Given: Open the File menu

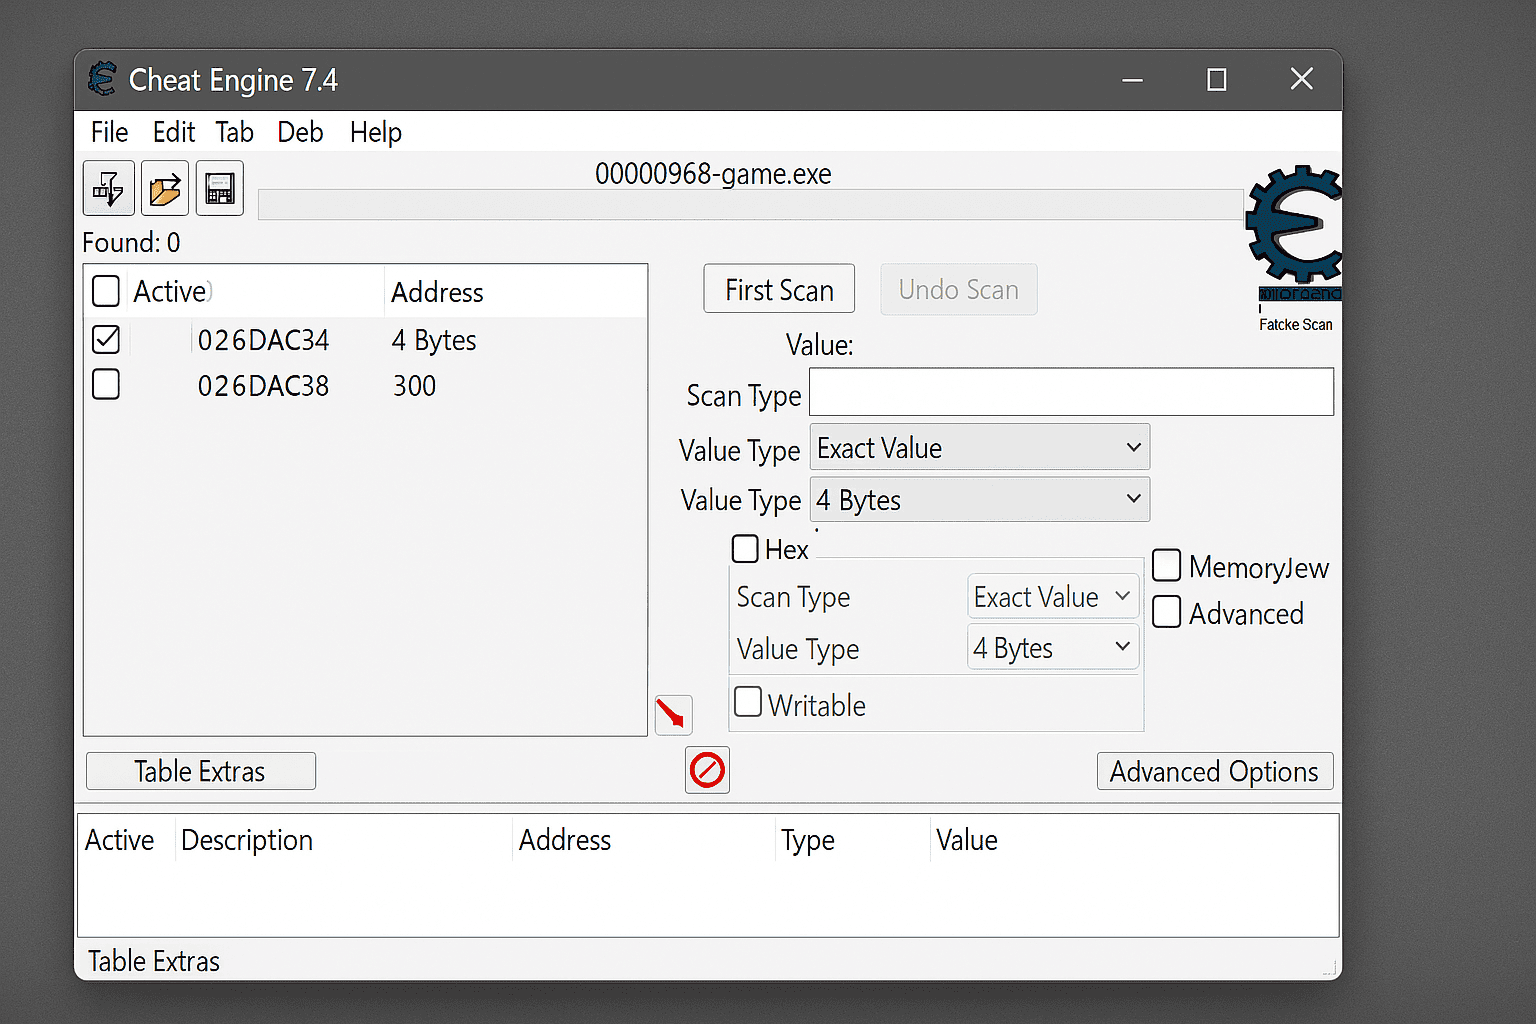Looking at the screenshot, I should coord(109,132).
